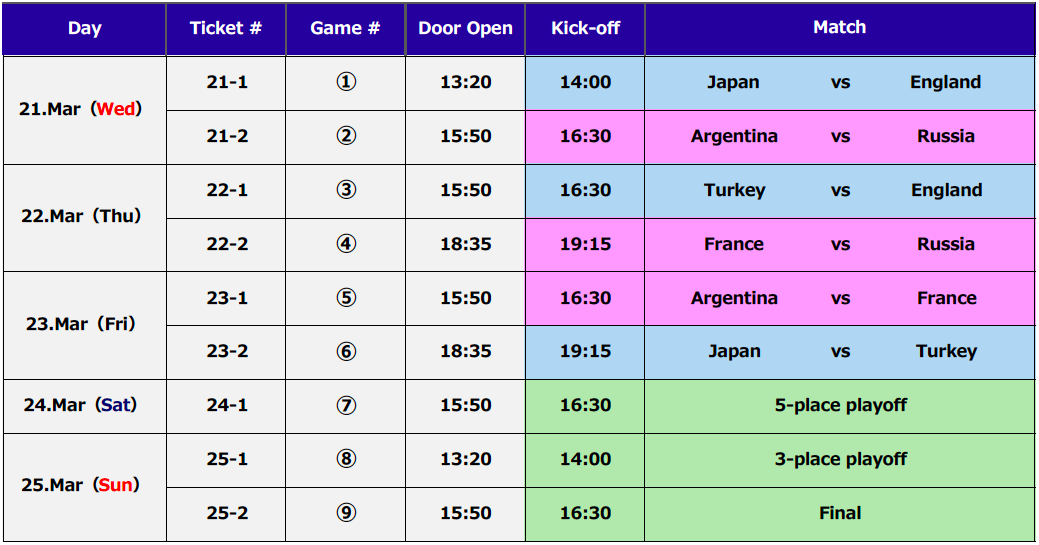1039x545 pixels.
Task: Select the Argentina vs Russia match row
Action: pyautogui.click(x=840, y=137)
